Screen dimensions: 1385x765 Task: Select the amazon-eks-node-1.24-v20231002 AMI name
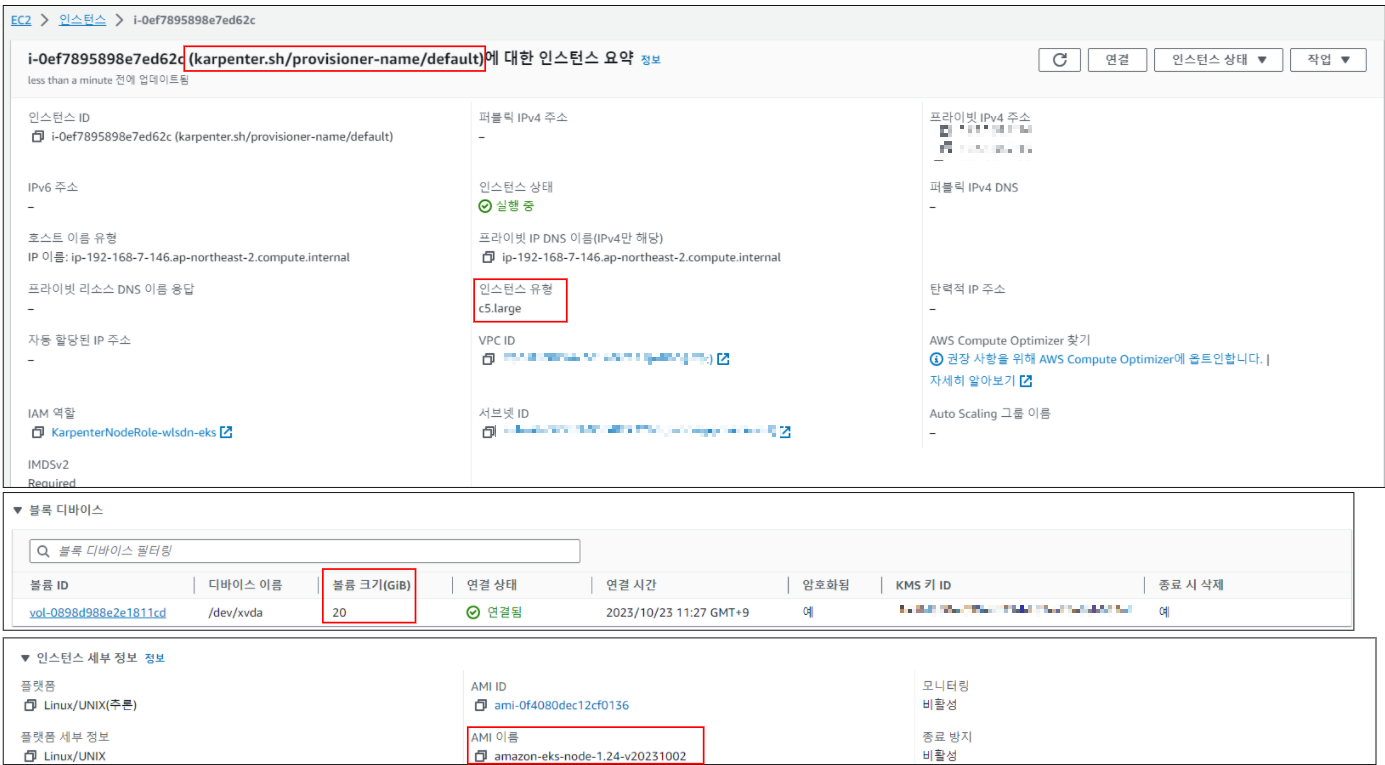click(590, 756)
